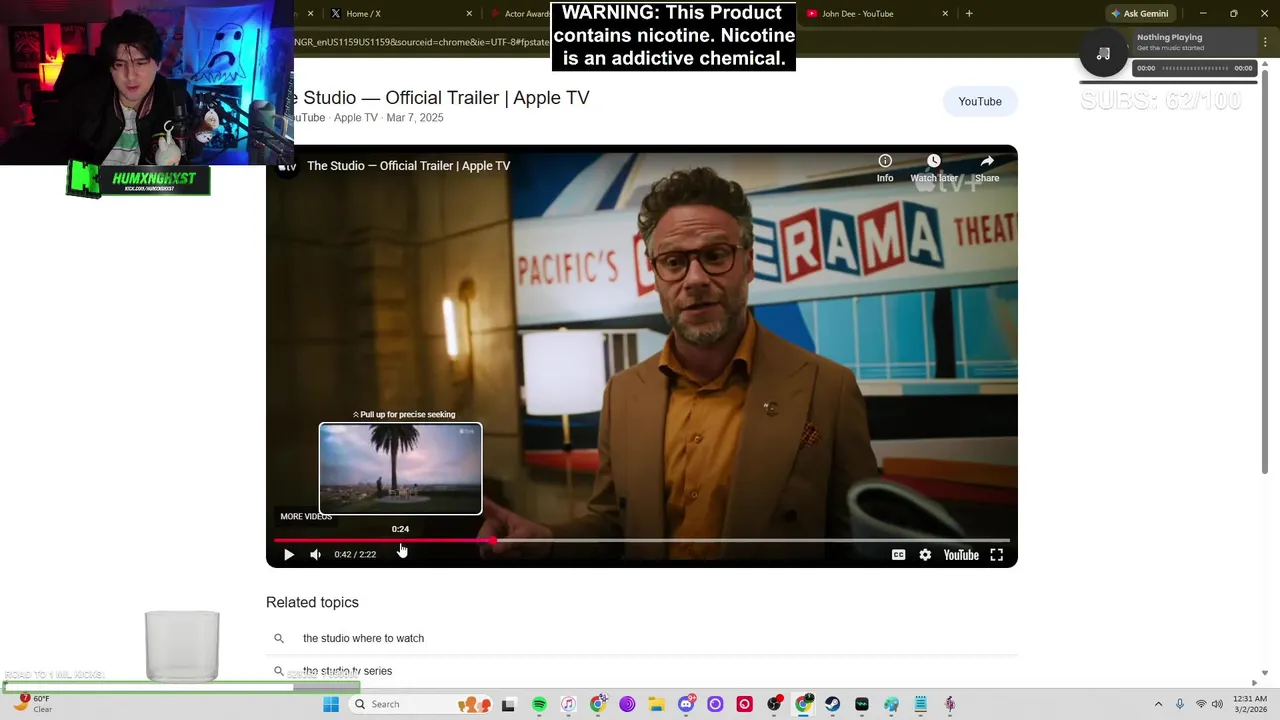The height and width of the screenshot is (720, 1280).
Task: Mute the video with the speaker icon
Action: (x=316, y=554)
